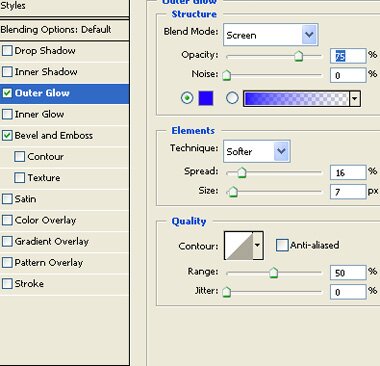
Task: Click the Opacity slider handle
Action: 298,56
